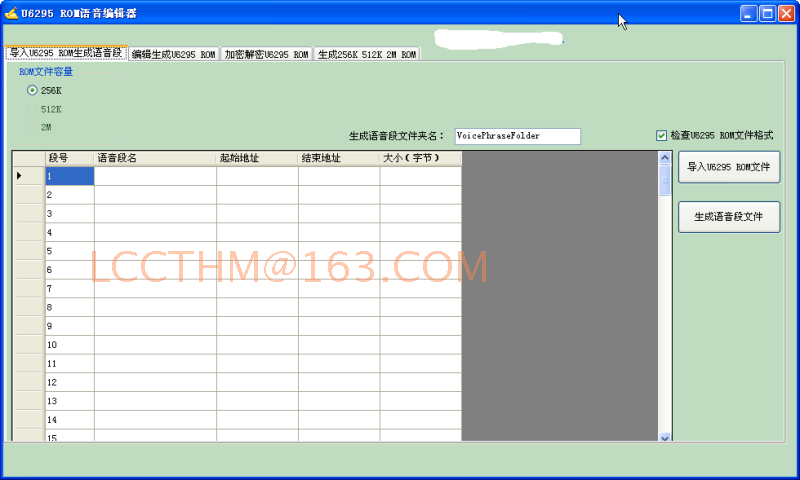The width and height of the screenshot is (800, 480).
Task: Select the 256K ROM size radio button
Action: pyautogui.click(x=33, y=90)
